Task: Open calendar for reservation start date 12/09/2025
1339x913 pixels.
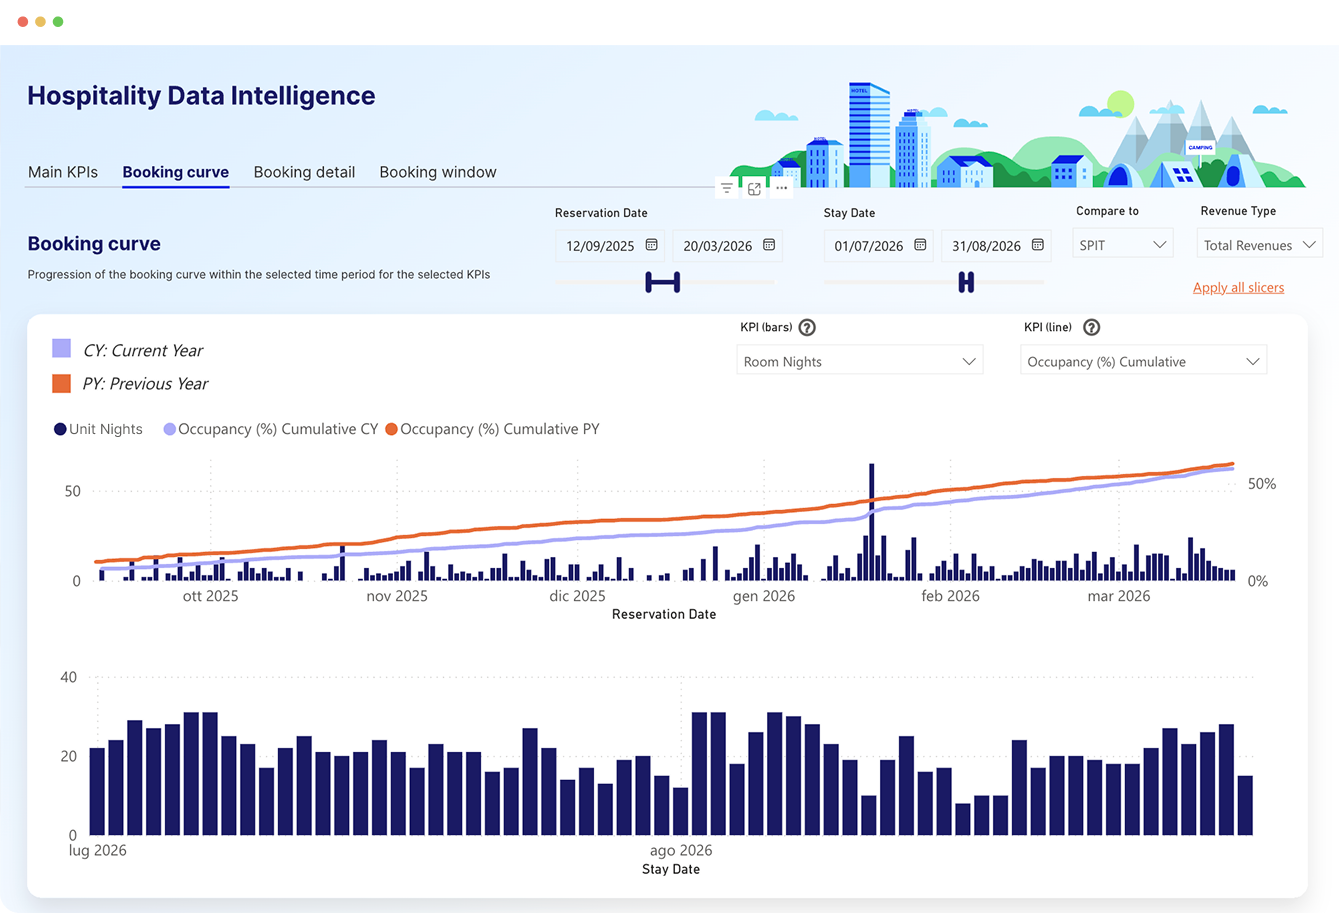Action: point(651,245)
